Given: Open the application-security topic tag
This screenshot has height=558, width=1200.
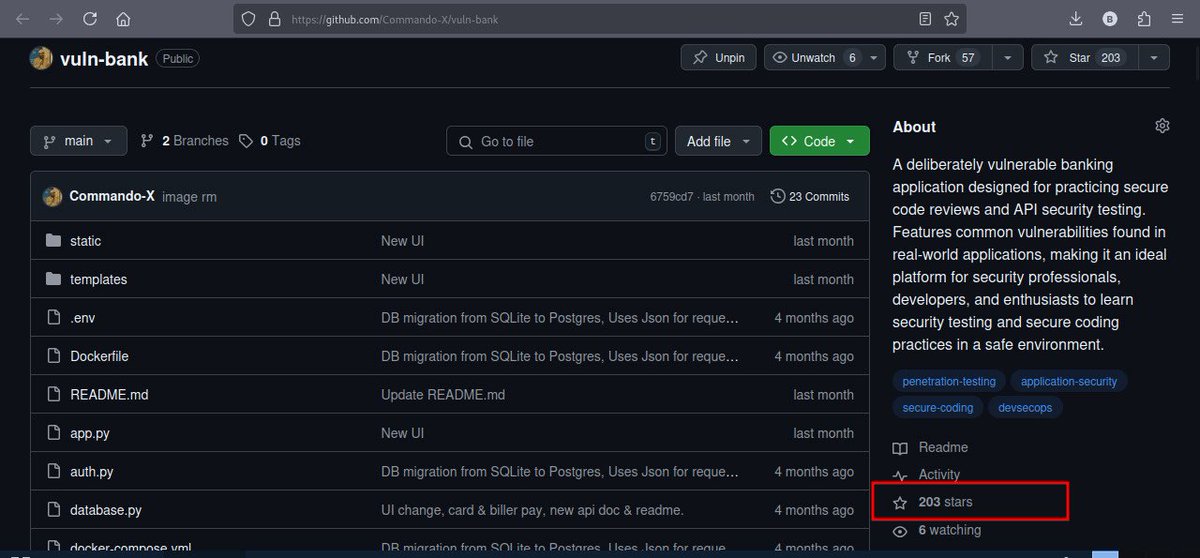Looking at the screenshot, I should coord(1069,381).
